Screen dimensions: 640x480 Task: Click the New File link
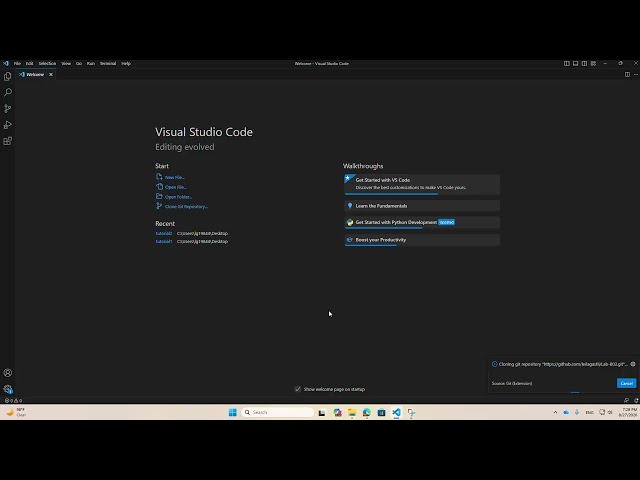coord(171,177)
